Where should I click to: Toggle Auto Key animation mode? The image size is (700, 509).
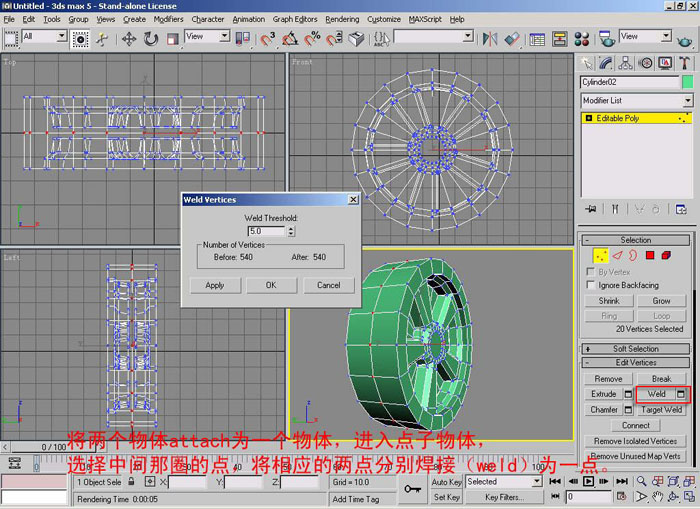click(x=446, y=481)
